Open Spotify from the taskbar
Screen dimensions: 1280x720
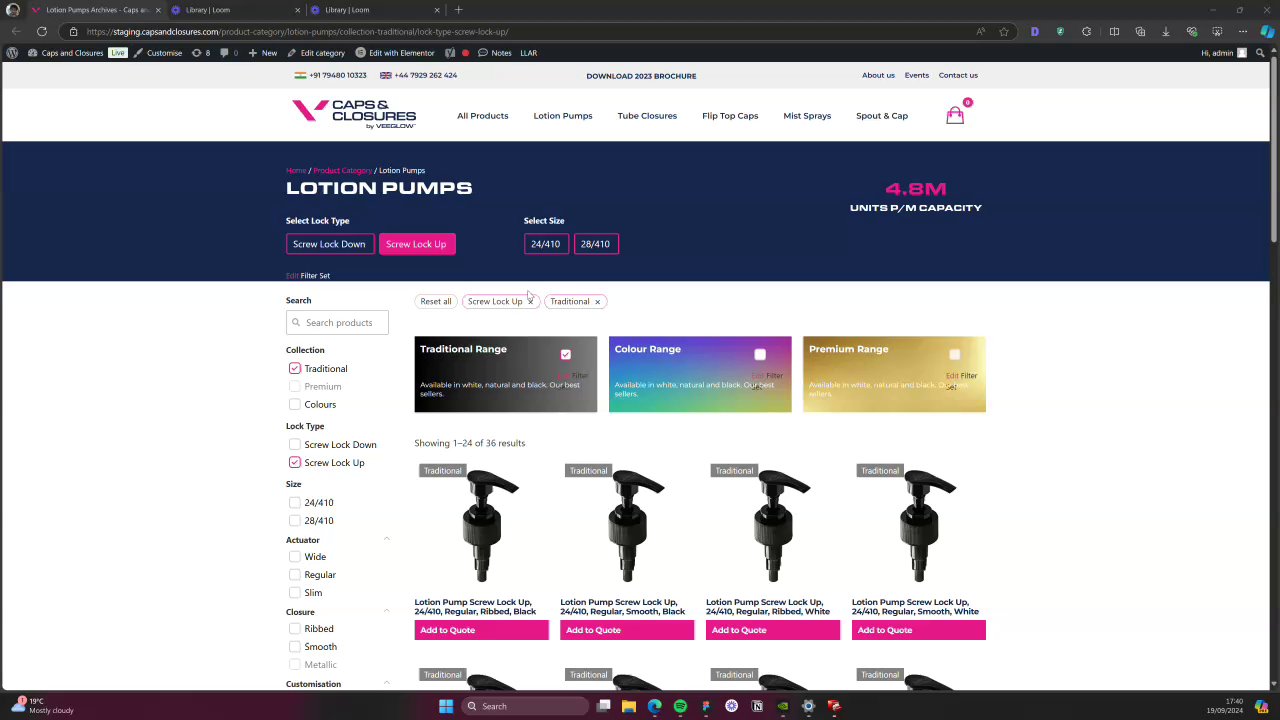[680, 706]
